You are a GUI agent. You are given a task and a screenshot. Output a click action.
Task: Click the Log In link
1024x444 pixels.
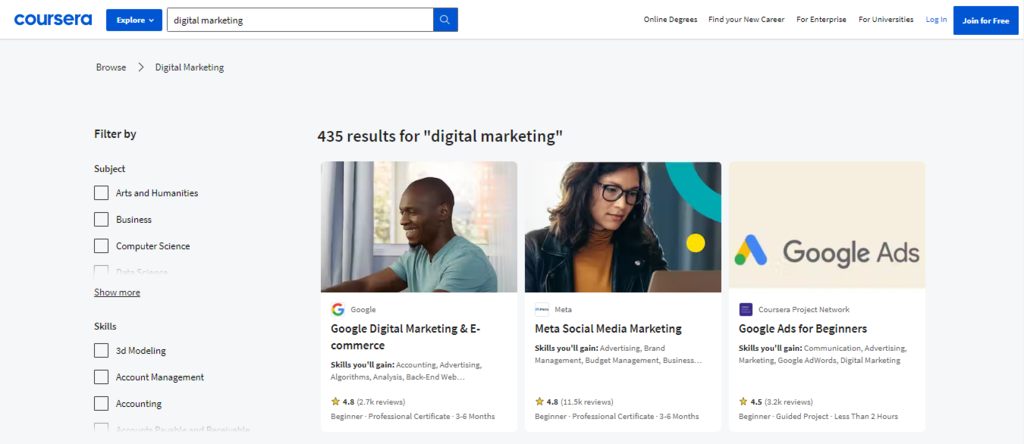click(x=936, y=20)
